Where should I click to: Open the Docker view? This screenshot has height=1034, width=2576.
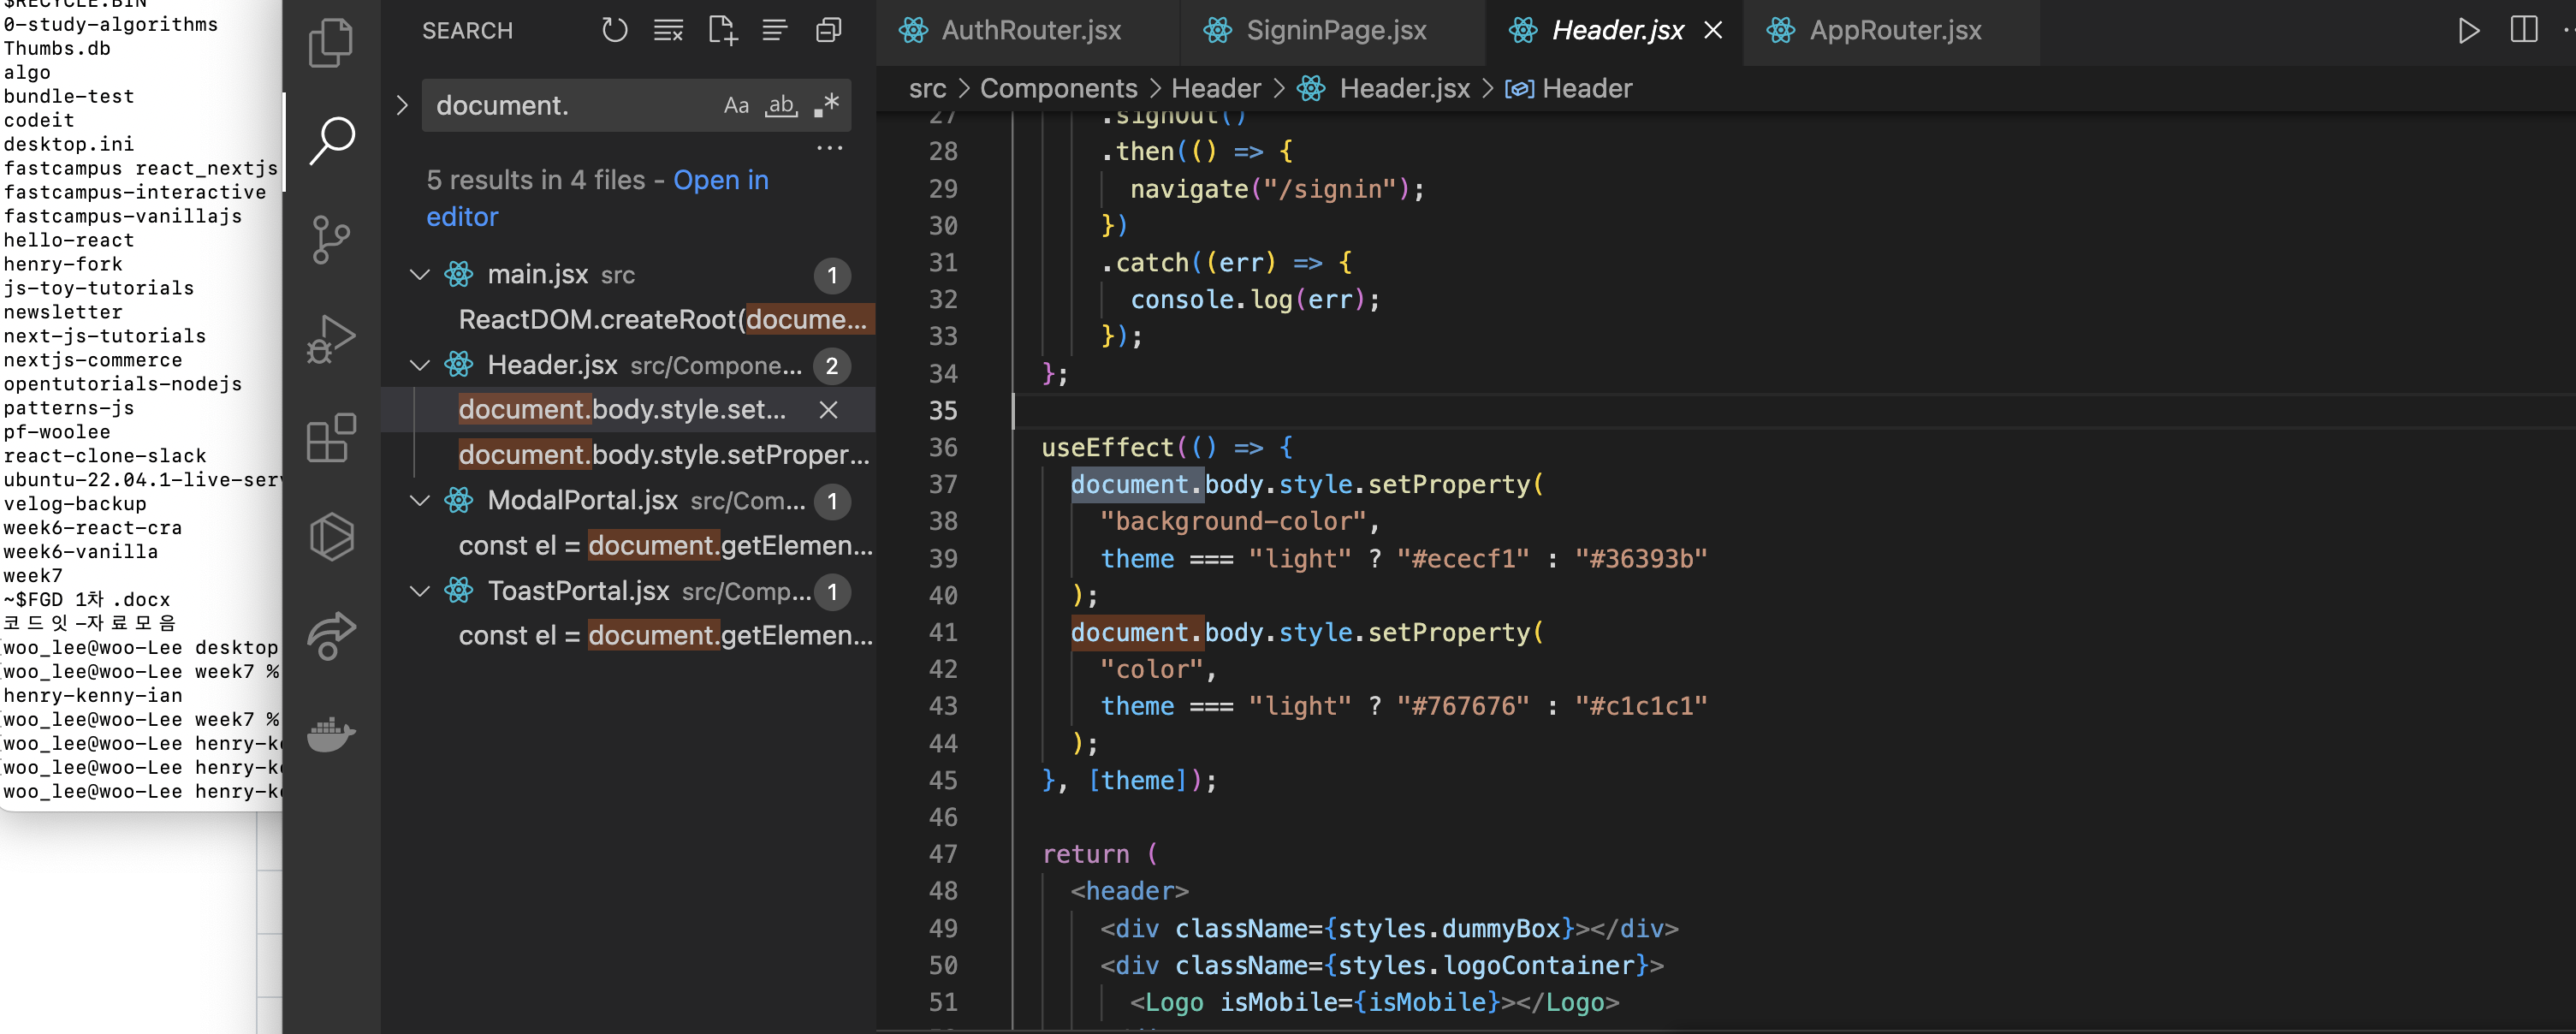pyautogui.click(x=330, y=734)
